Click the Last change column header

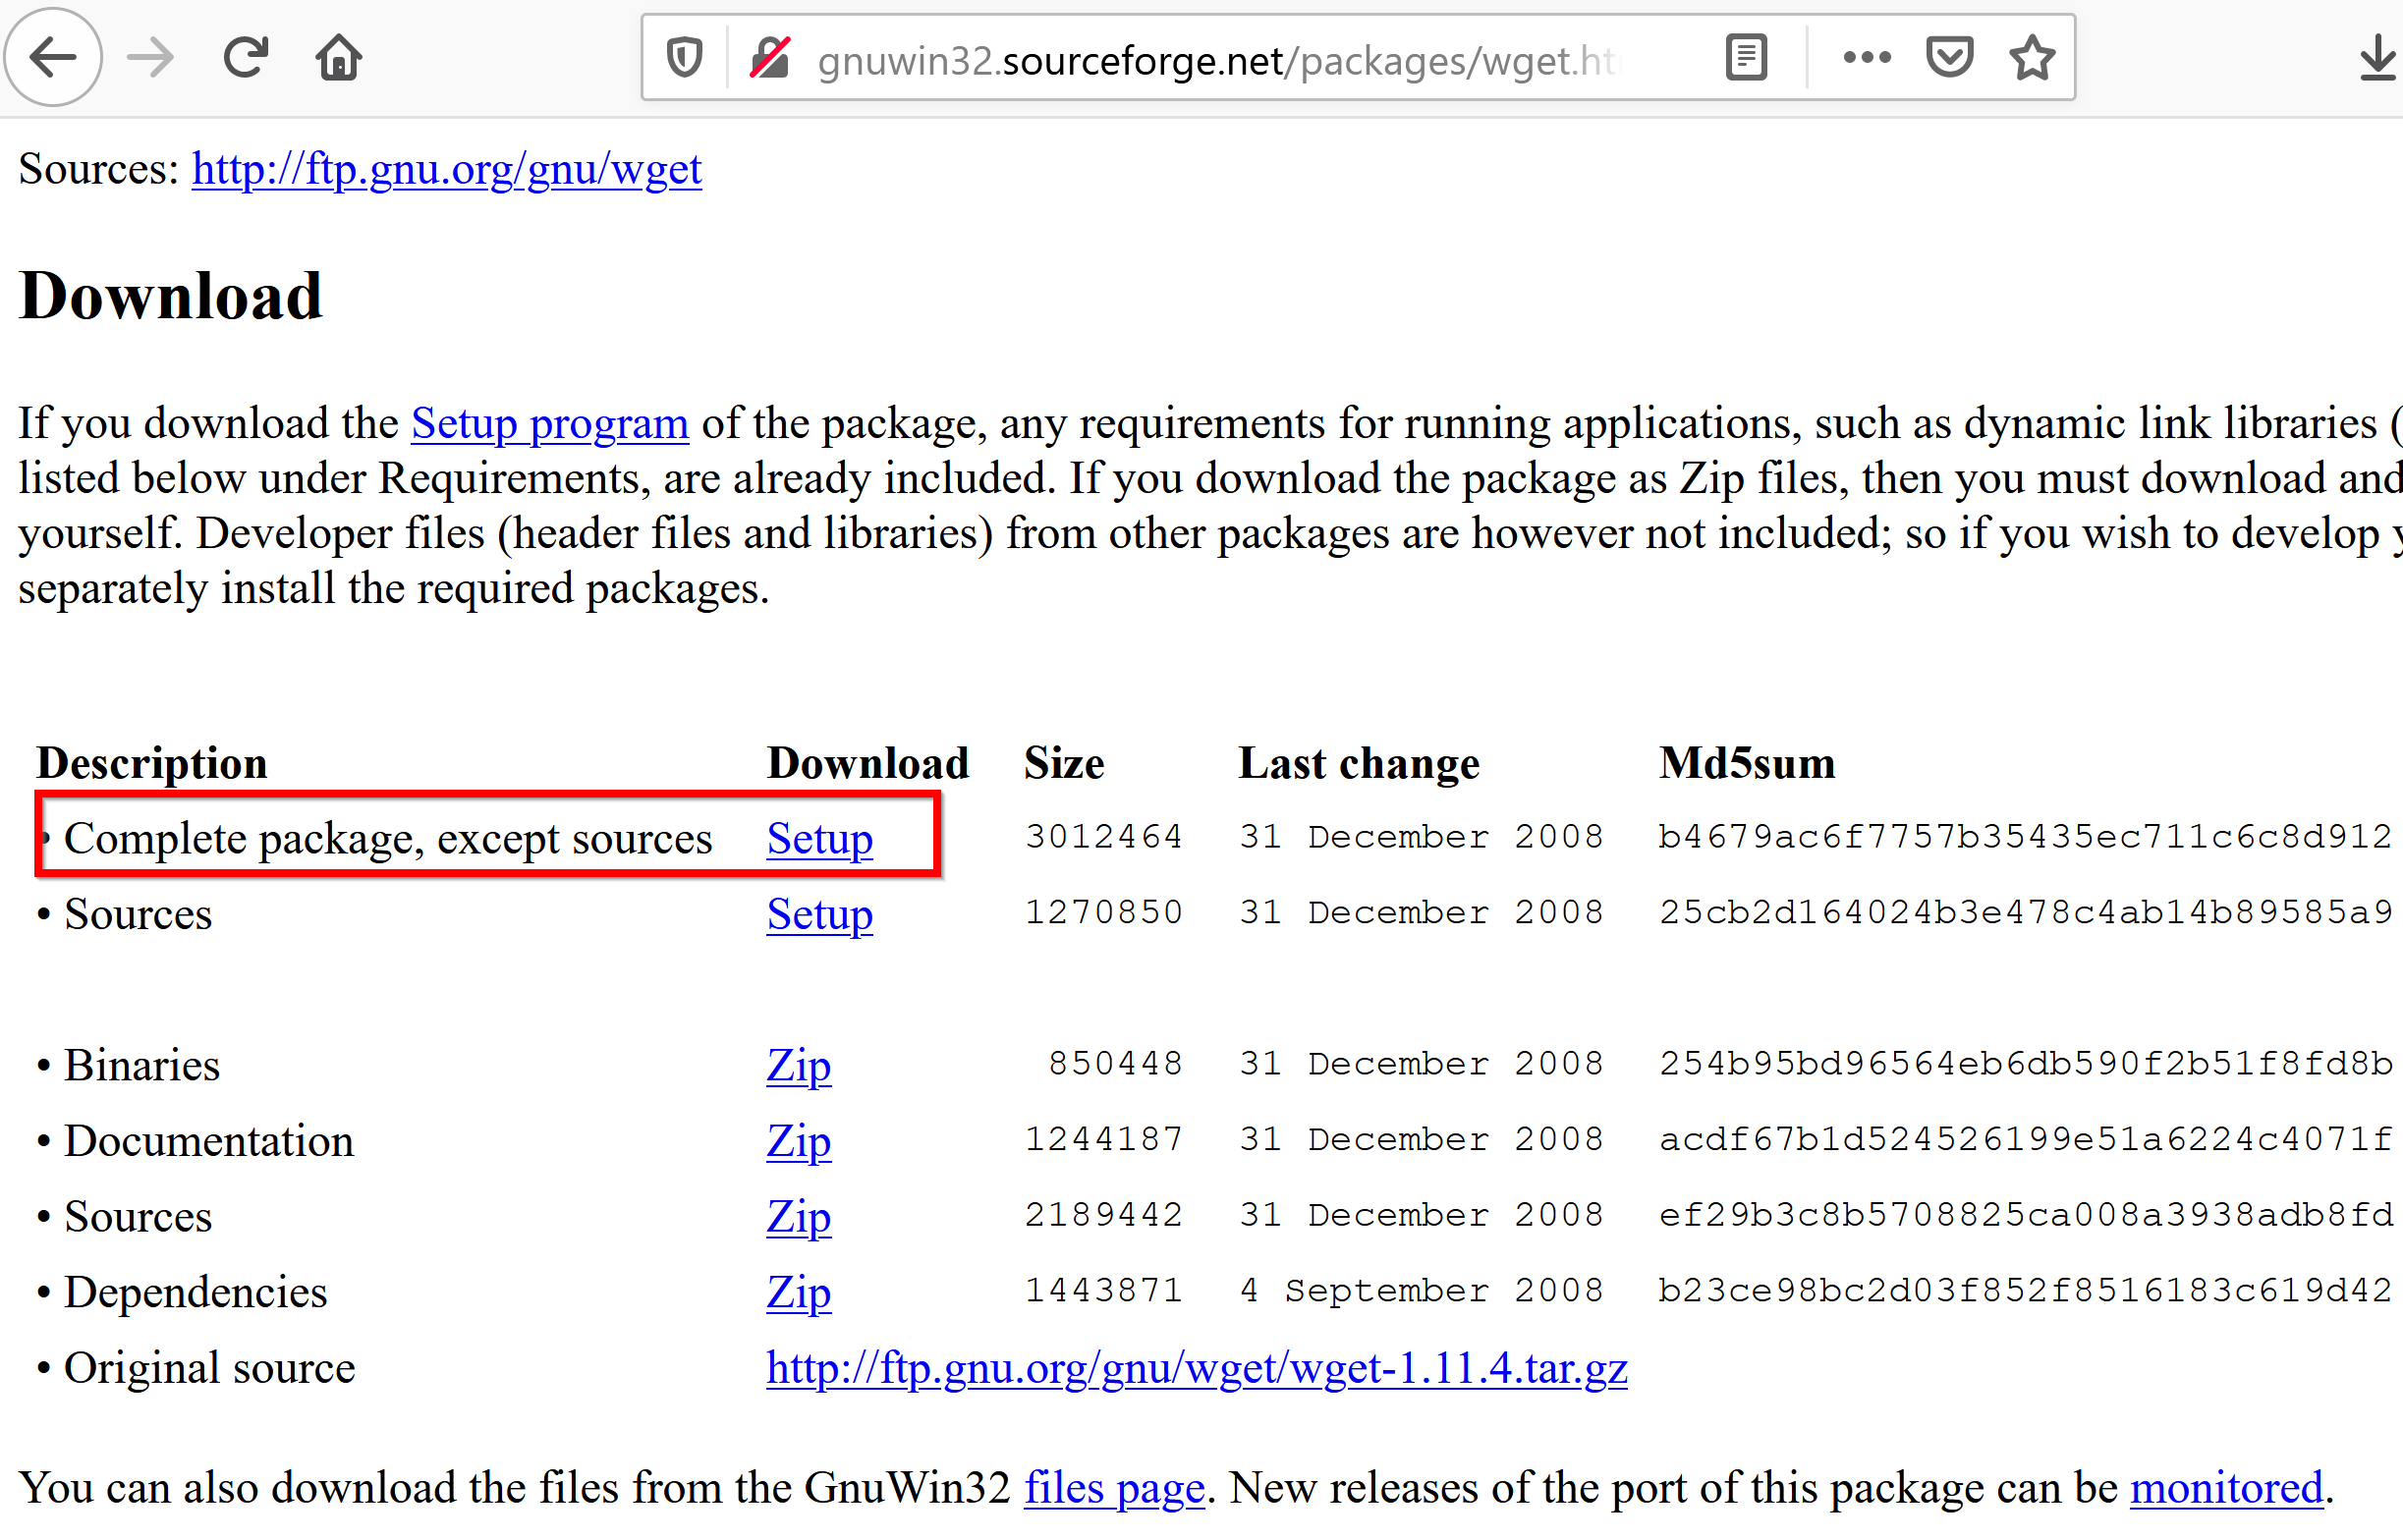tap(1359, 763)
